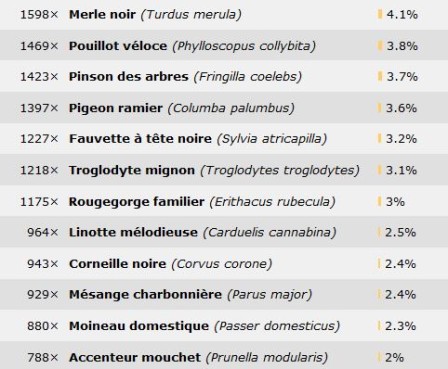
Task: Click the 1227× observation count
Action: click(39, 139)
